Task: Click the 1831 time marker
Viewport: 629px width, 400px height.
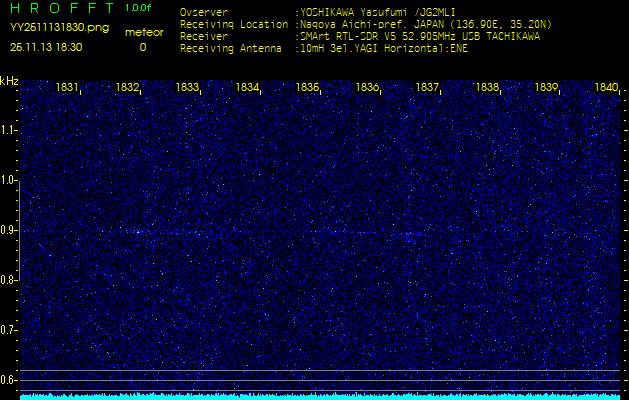Action: pos(68,88)
